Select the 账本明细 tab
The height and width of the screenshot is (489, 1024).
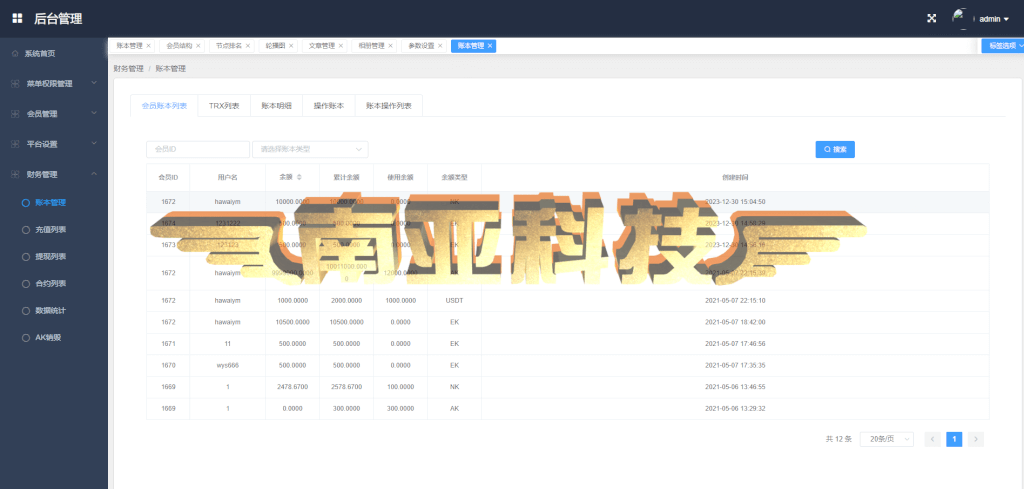click(276, 106)
